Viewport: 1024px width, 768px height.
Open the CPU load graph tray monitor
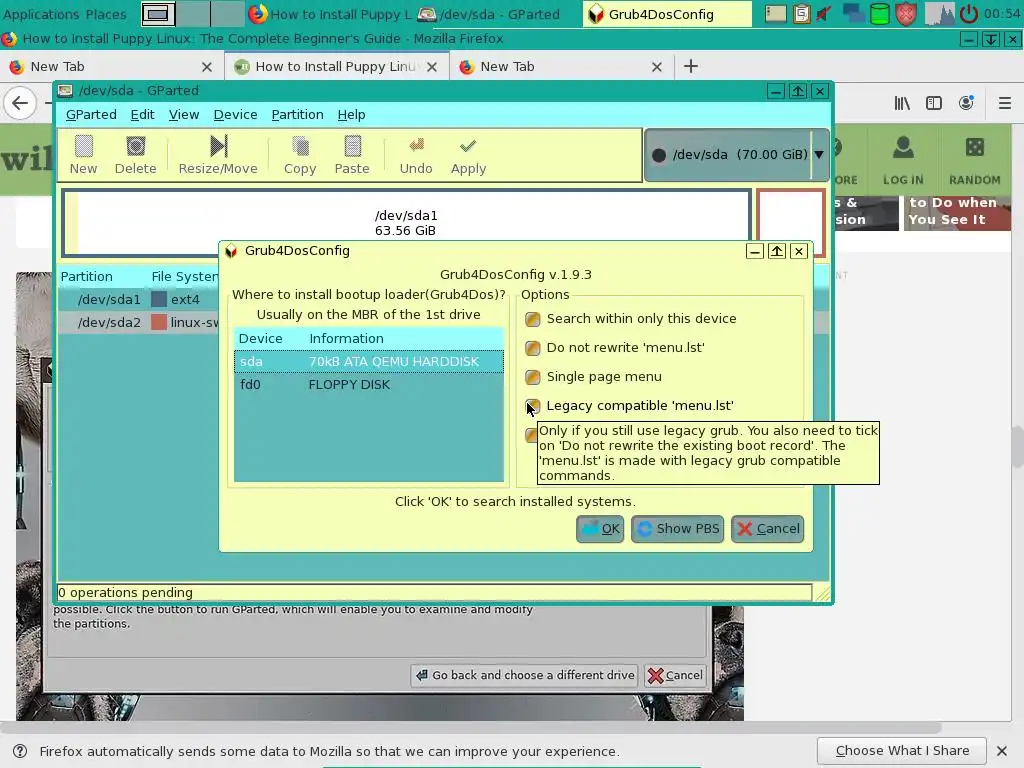click(939, 14)
